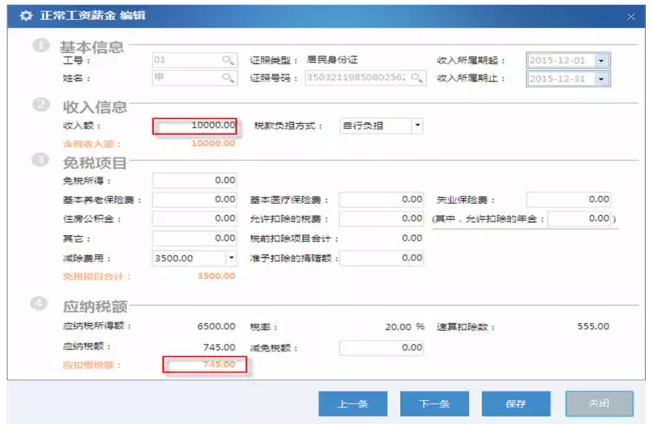Focus the 基本养老保险费 input field
Image resolution: width=652 pixels, height=429 pixels.
pyautogui.click(x=195, y=200)
